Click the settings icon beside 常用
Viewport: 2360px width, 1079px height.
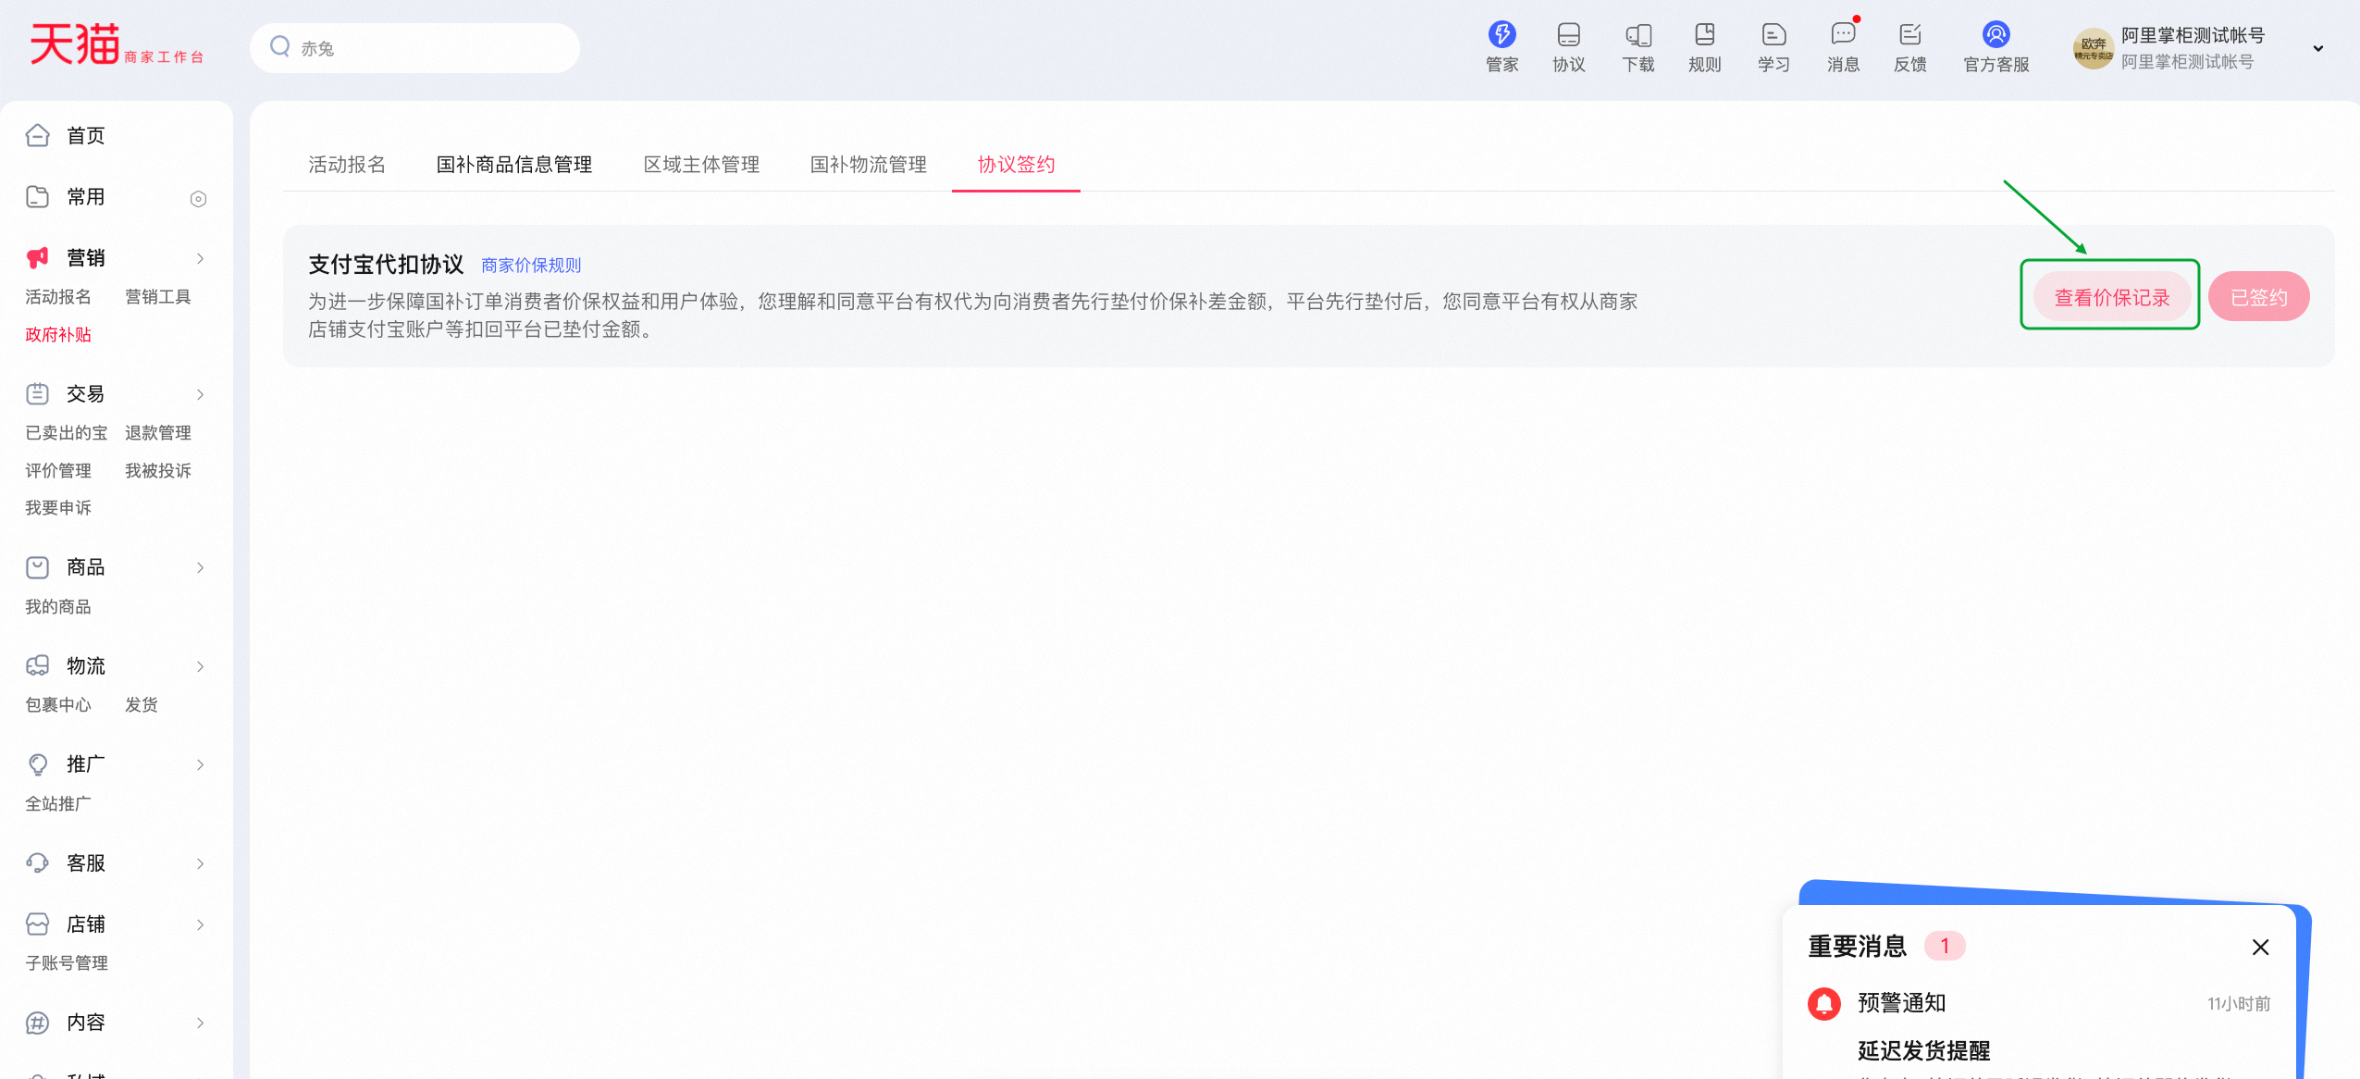click(x=198, y=199)
